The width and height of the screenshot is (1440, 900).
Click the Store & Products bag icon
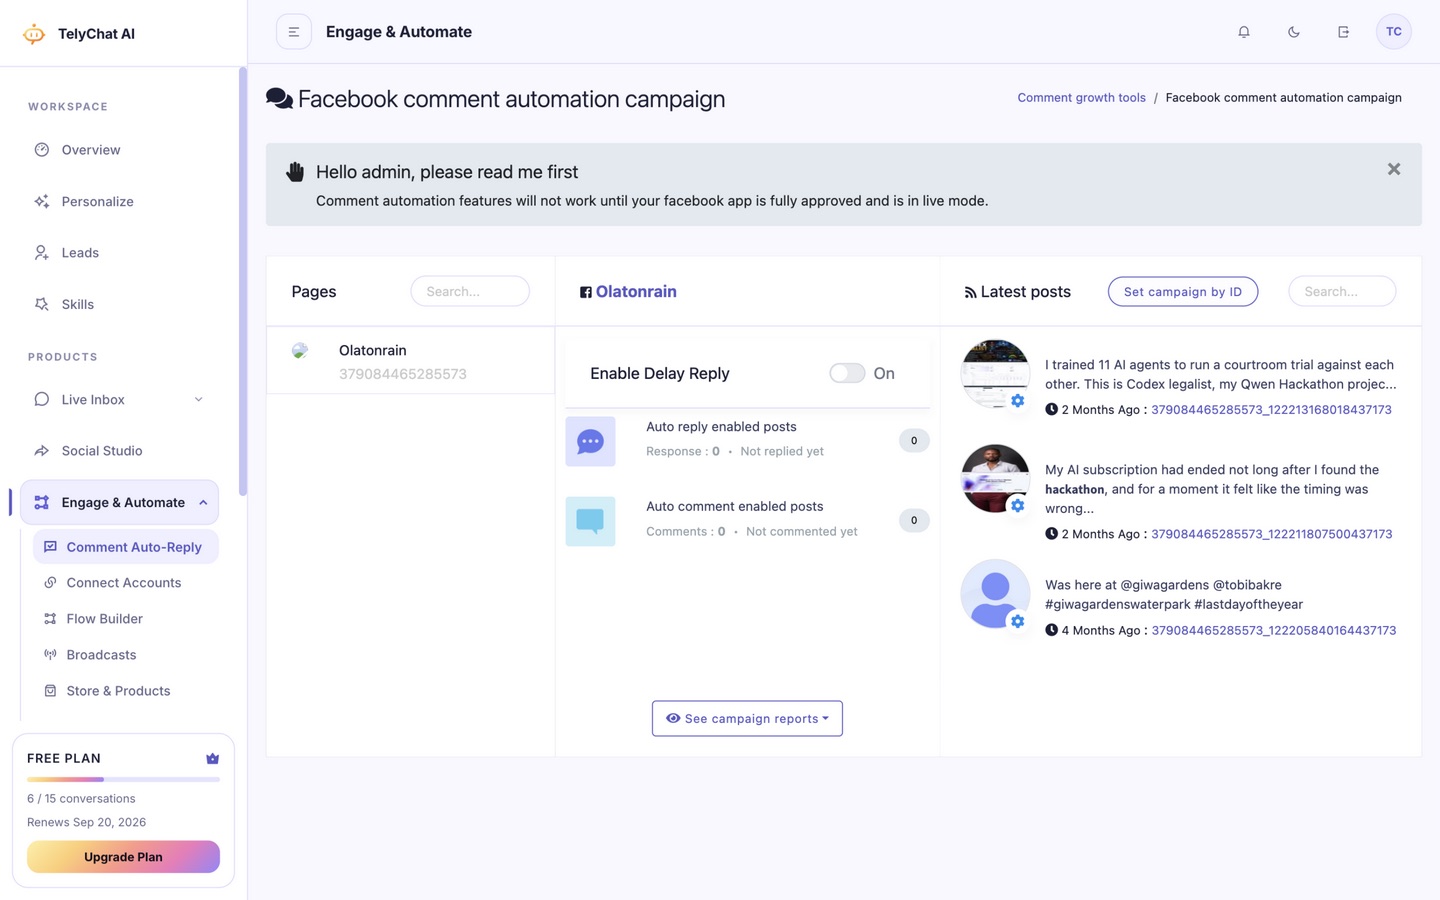[x=50, y=691]
